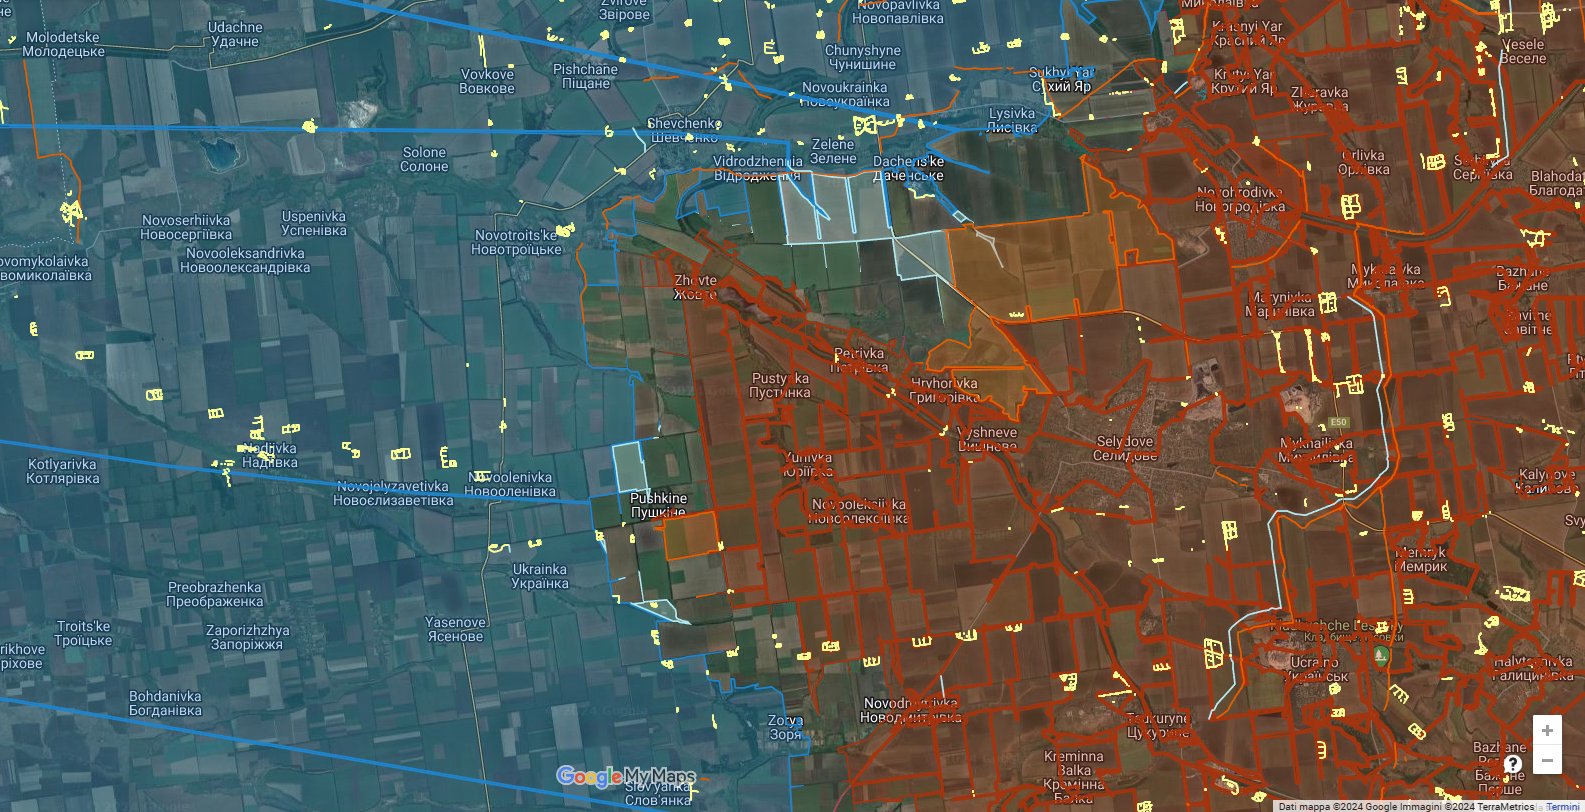This screenshot has width=1585, height=812.
Task: Zoom out with the minus button
Action: [1547, 760]
